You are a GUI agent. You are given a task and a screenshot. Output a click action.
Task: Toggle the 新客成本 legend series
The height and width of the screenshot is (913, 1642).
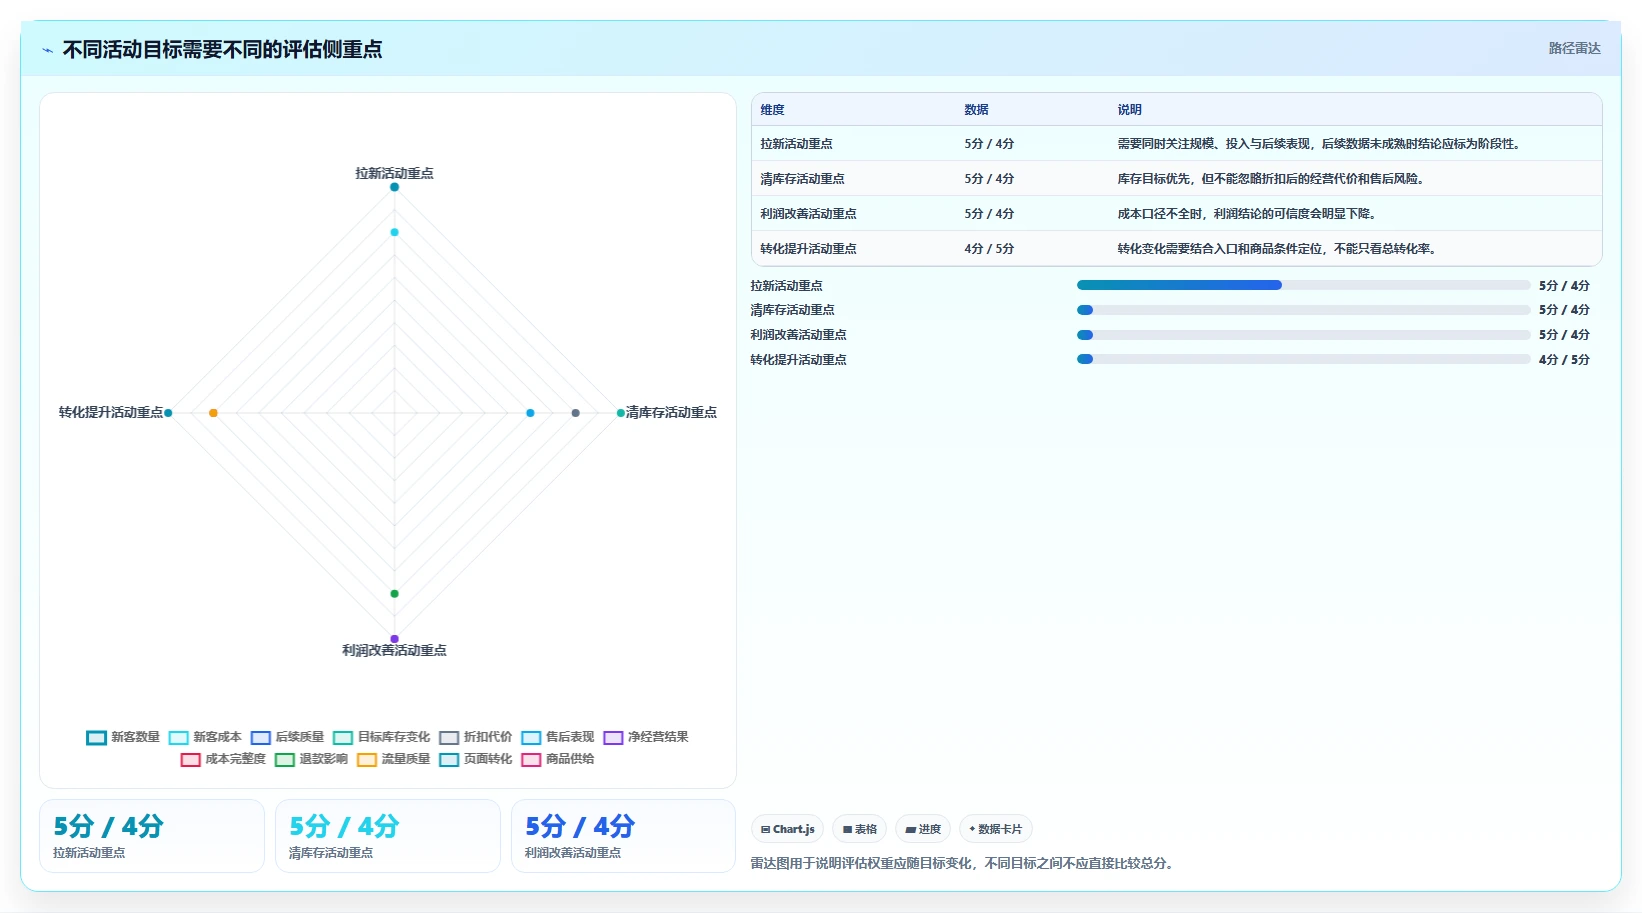click(x=205, y=737)
